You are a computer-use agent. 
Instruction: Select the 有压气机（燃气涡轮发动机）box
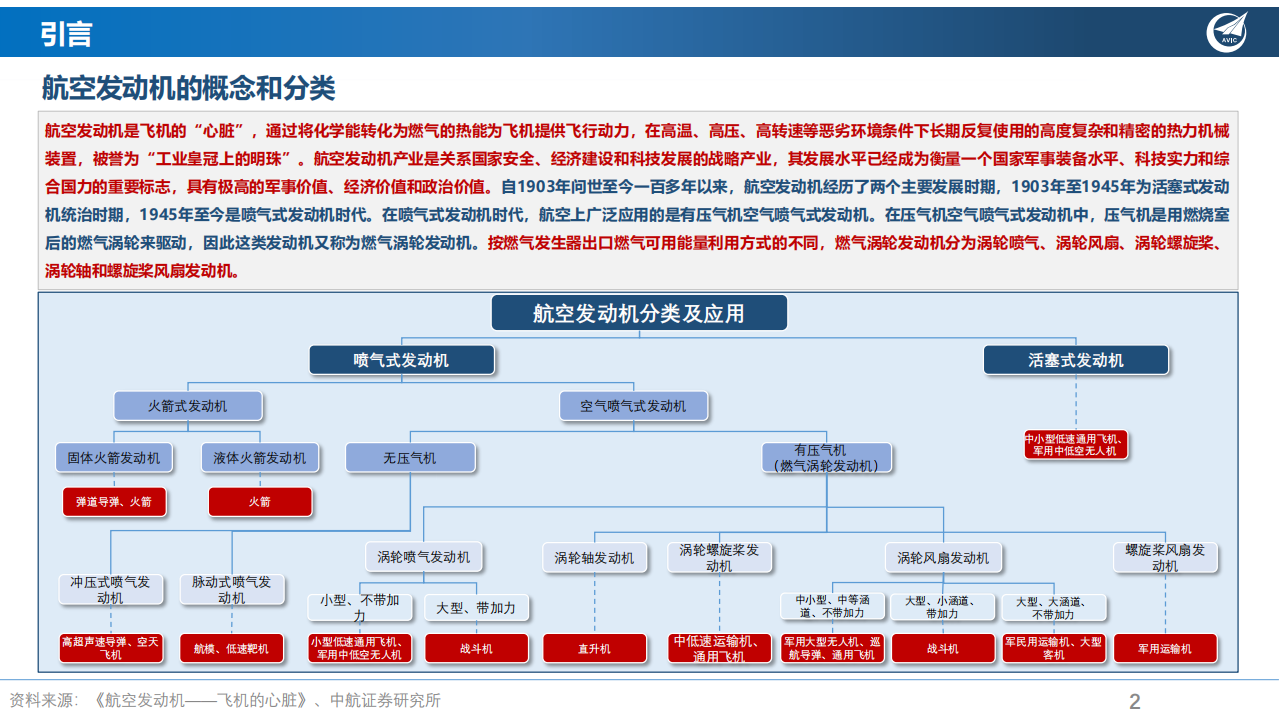(827, 457)
